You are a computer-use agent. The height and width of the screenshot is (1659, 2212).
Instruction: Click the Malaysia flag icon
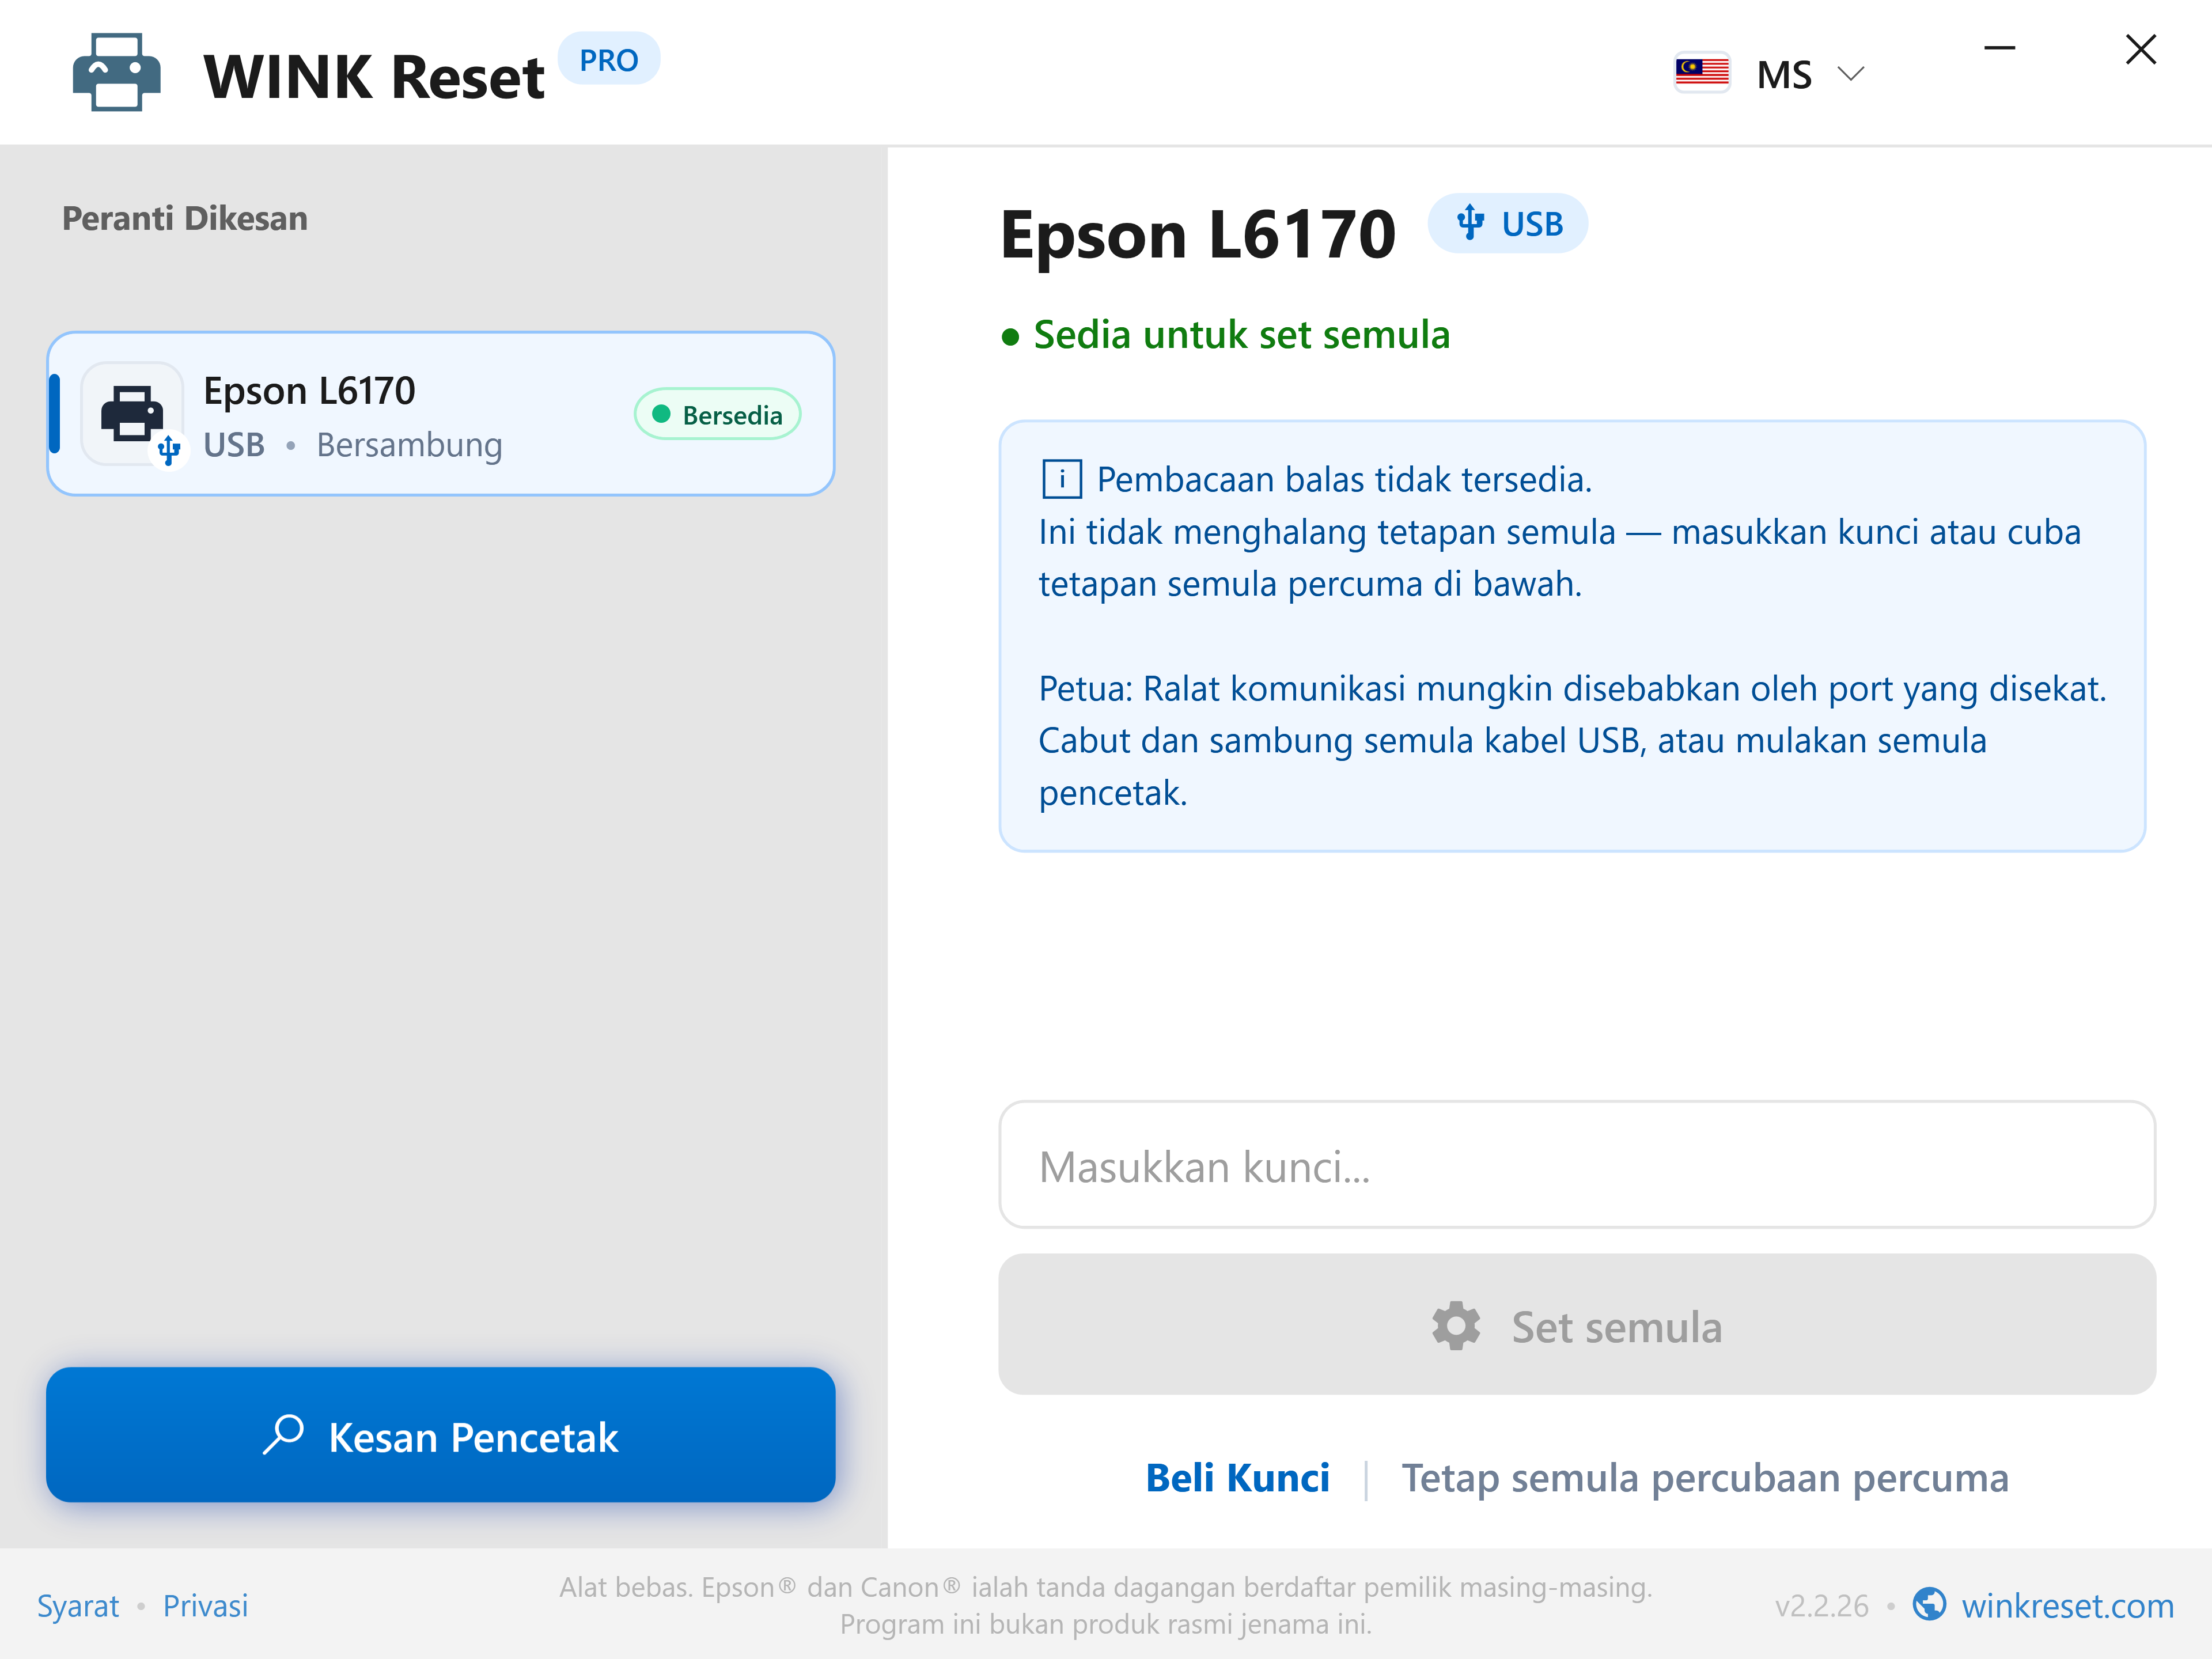pos(1701,73)
